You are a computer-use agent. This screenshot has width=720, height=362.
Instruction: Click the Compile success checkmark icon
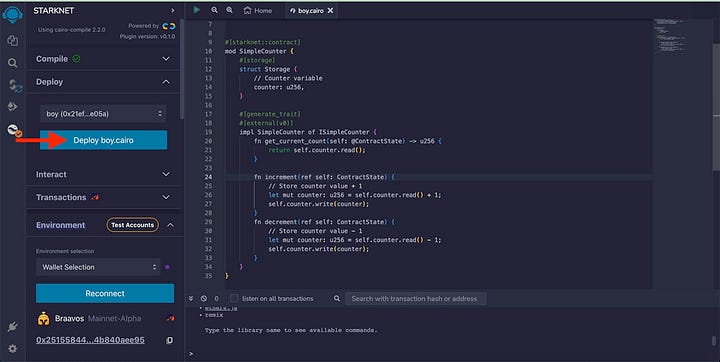click(76, 59)
